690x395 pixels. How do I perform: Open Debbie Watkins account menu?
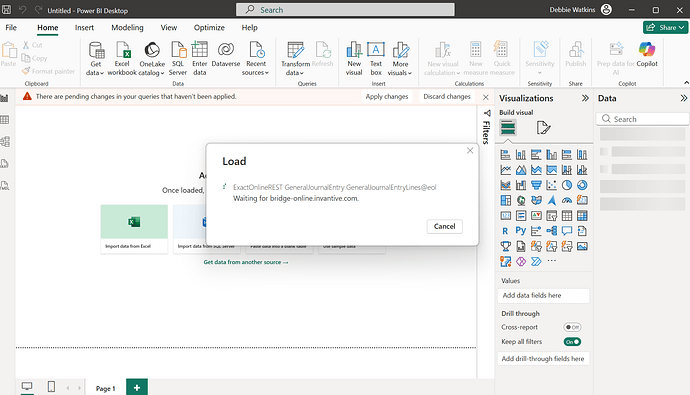pyautogui.click(x=580, y=9)
